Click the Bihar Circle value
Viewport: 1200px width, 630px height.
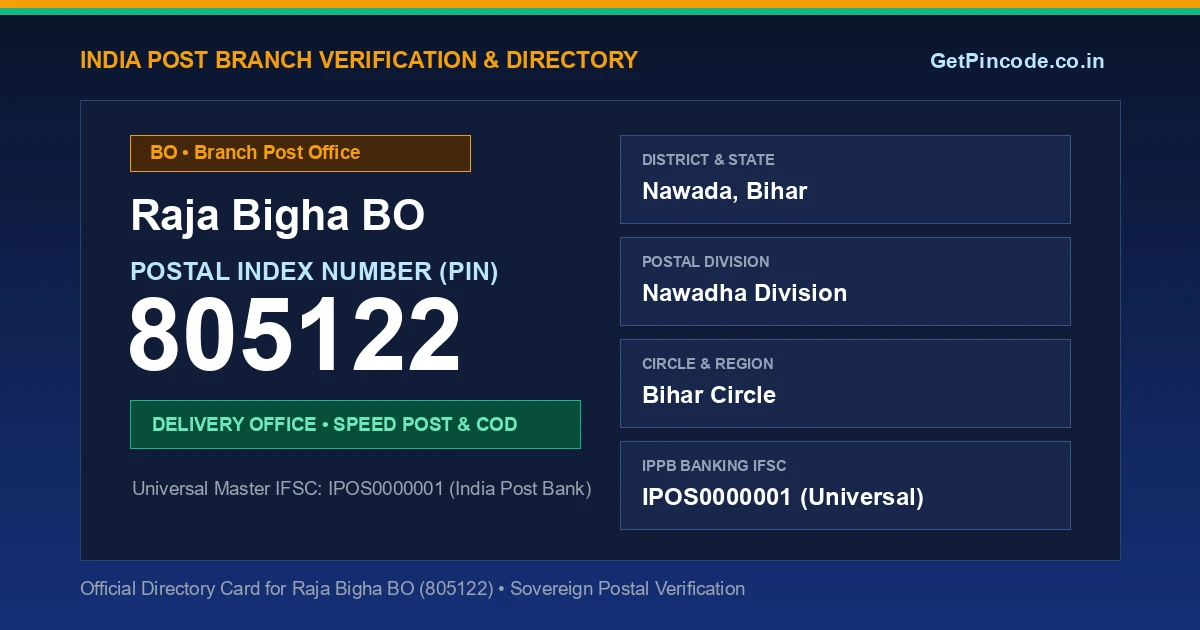(x=709, y=395)
